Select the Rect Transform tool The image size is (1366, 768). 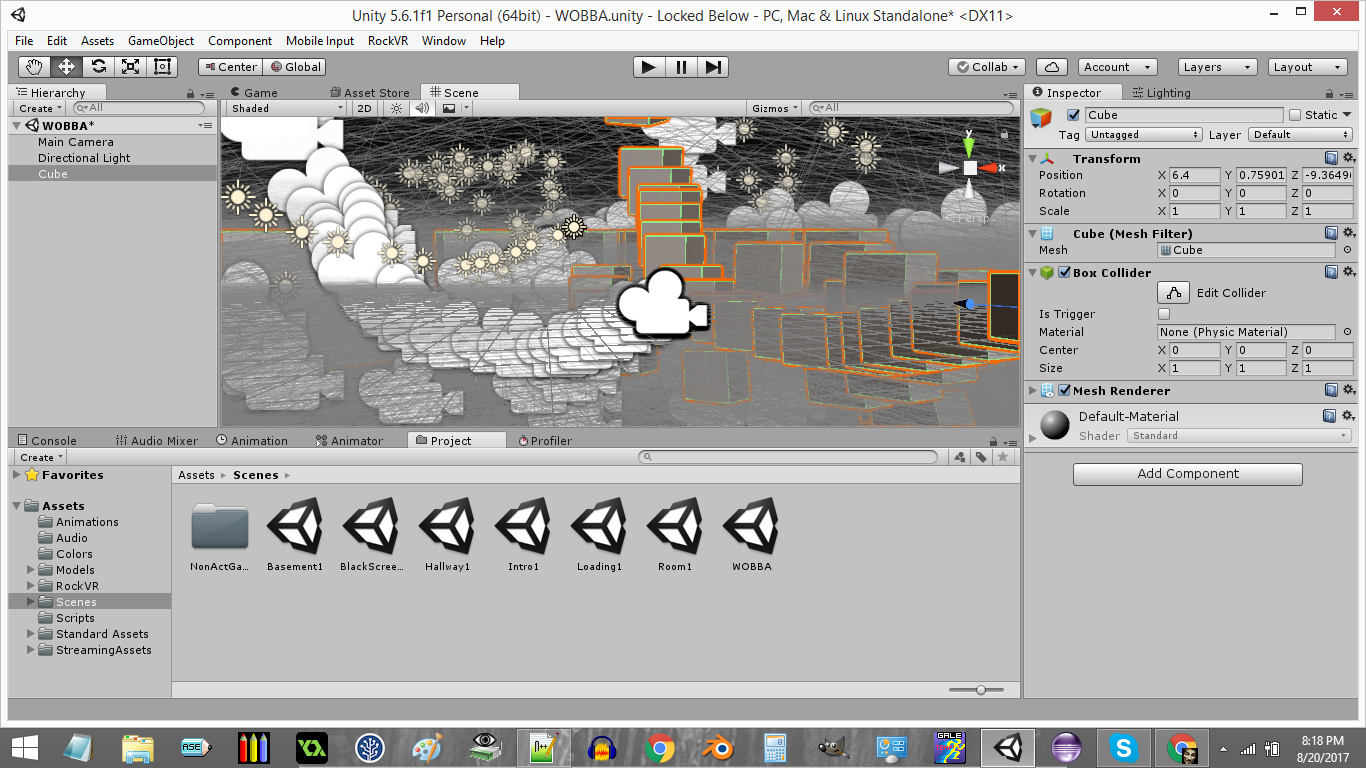(x=162, y=67)
